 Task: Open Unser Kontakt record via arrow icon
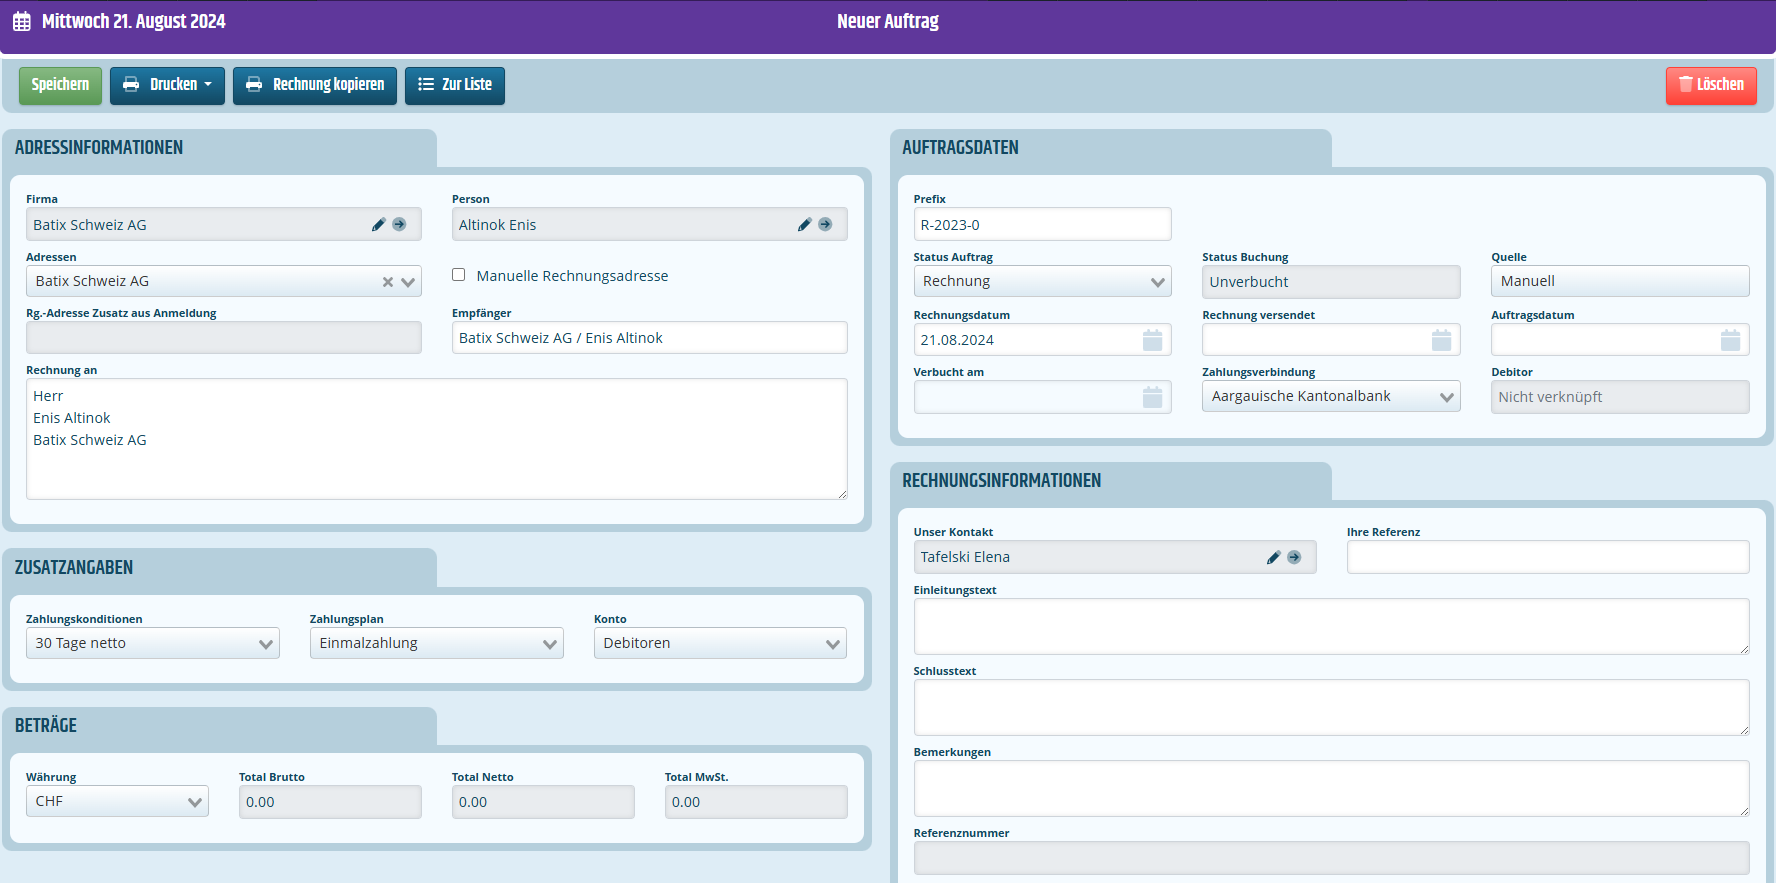tap(1294, 558)
